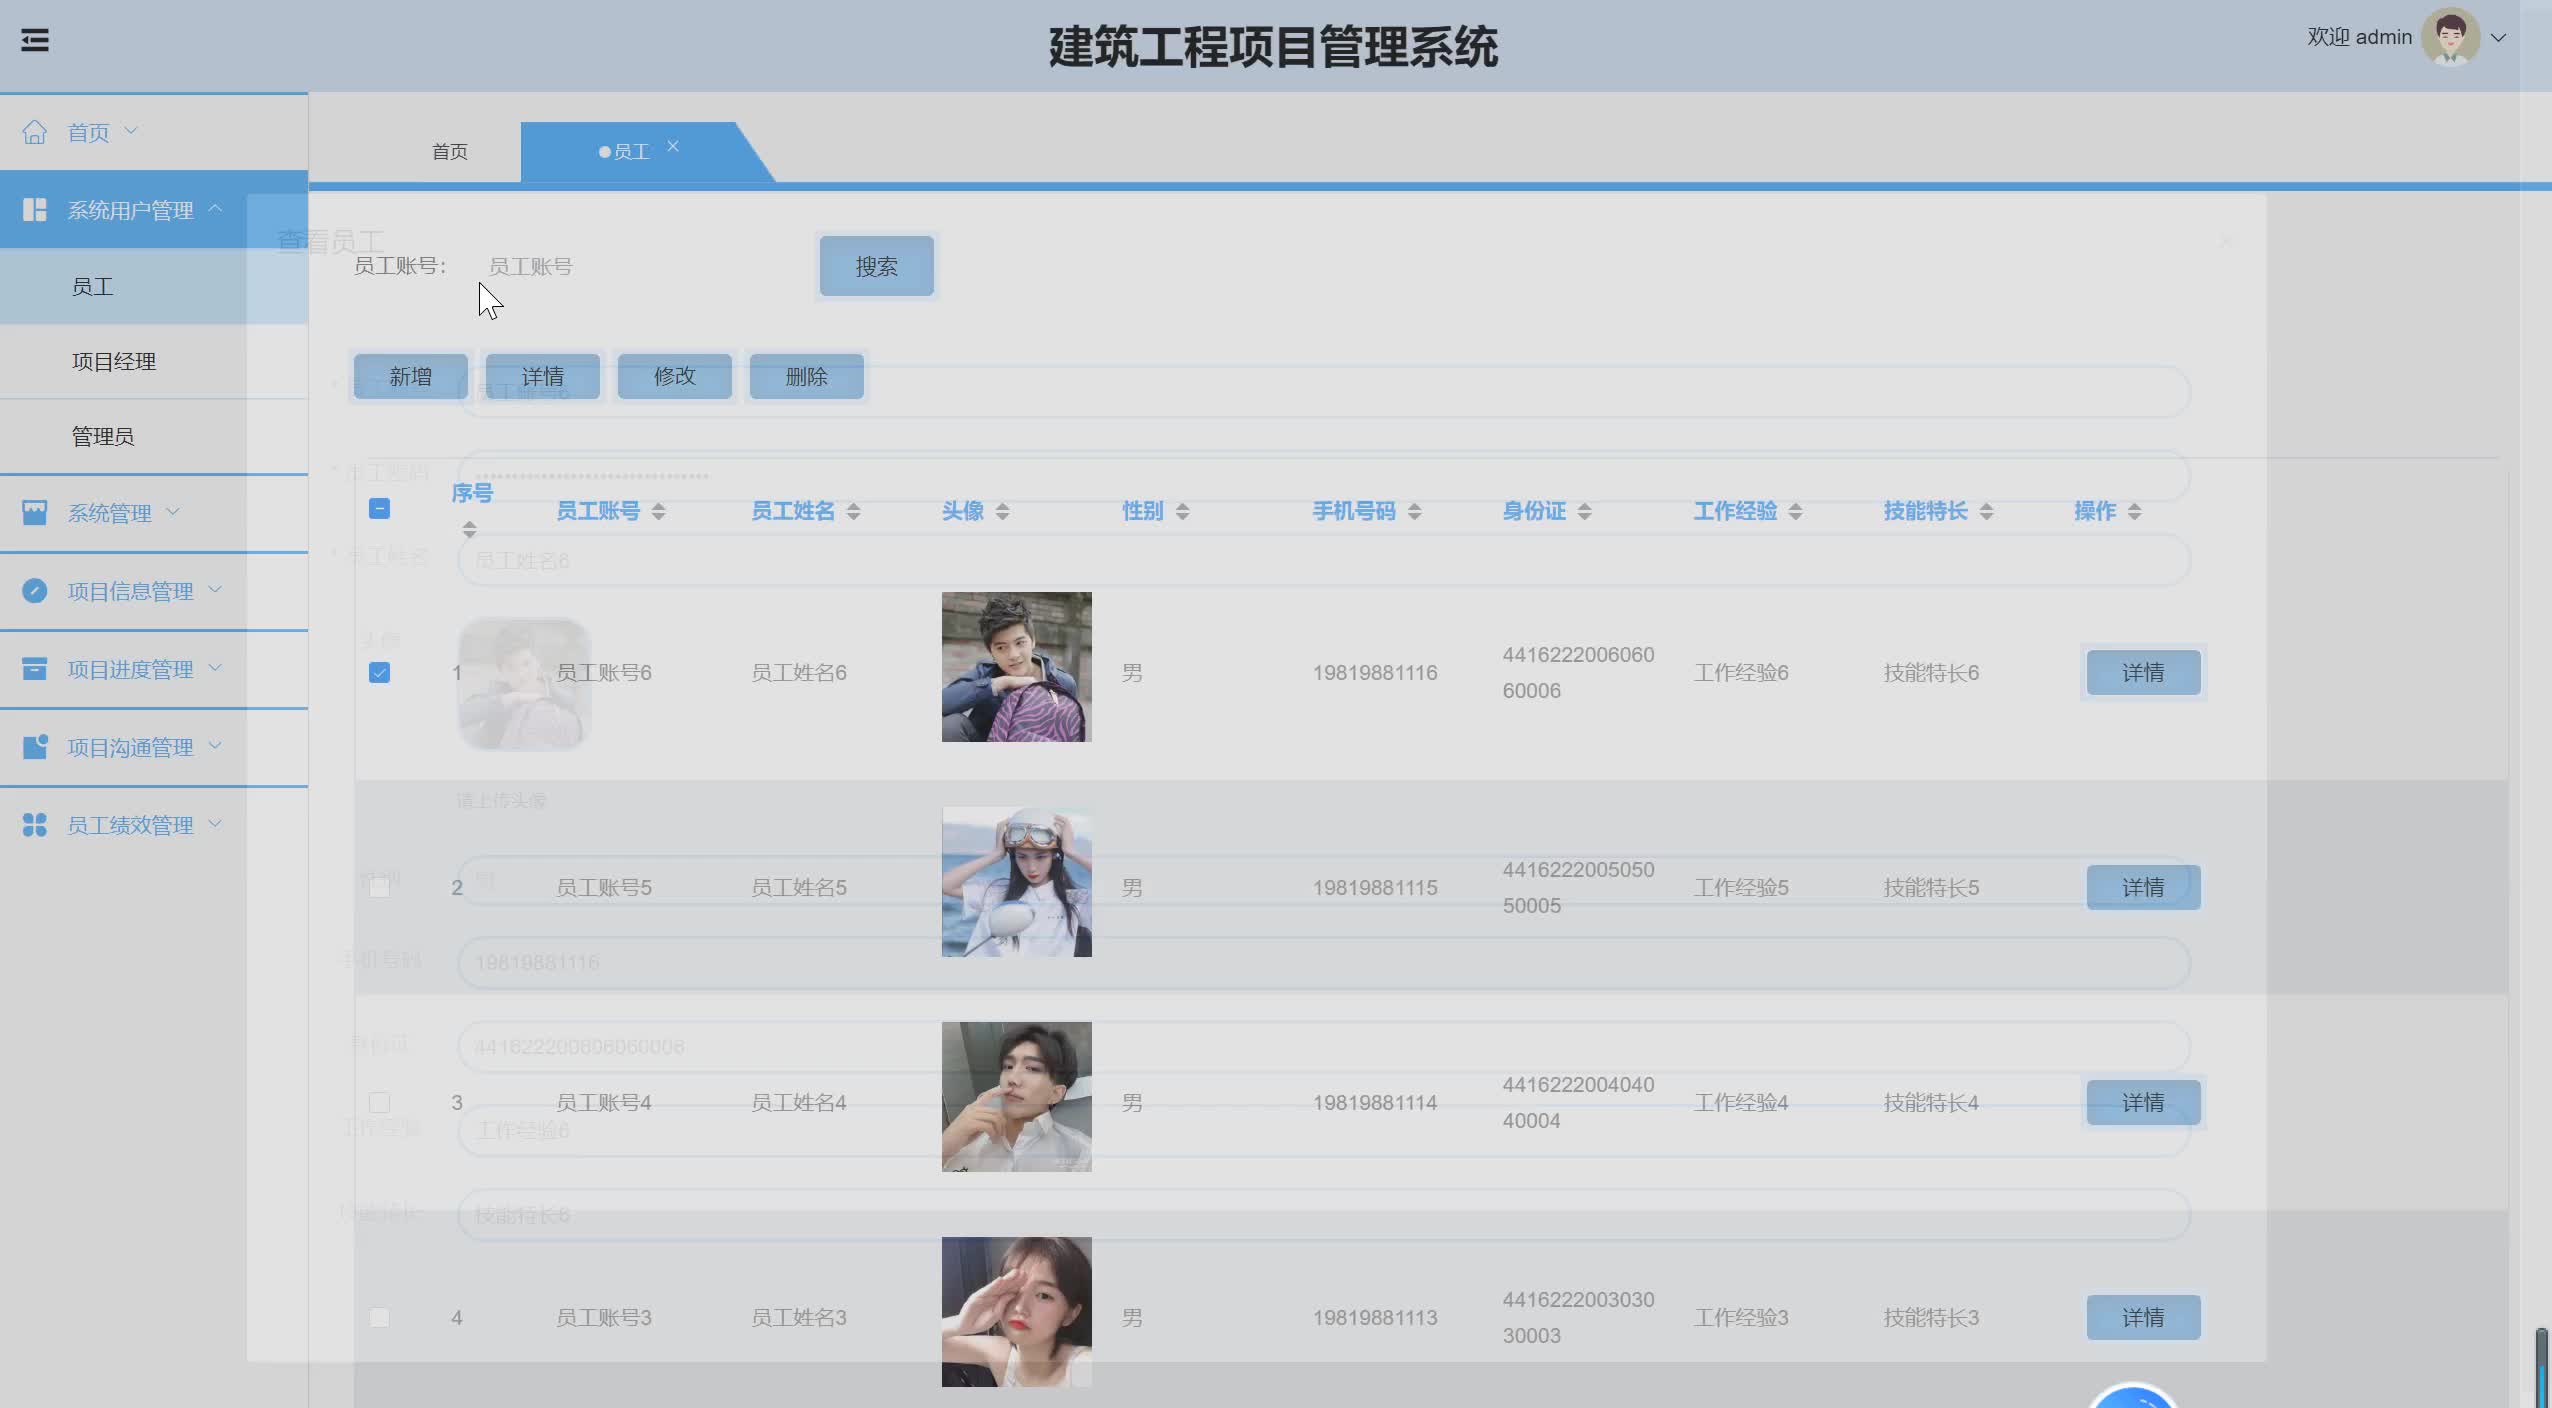Click the 系统管理 gear icon in sidebar
The image size is (2552, 1408).
(x=35, y=512)
